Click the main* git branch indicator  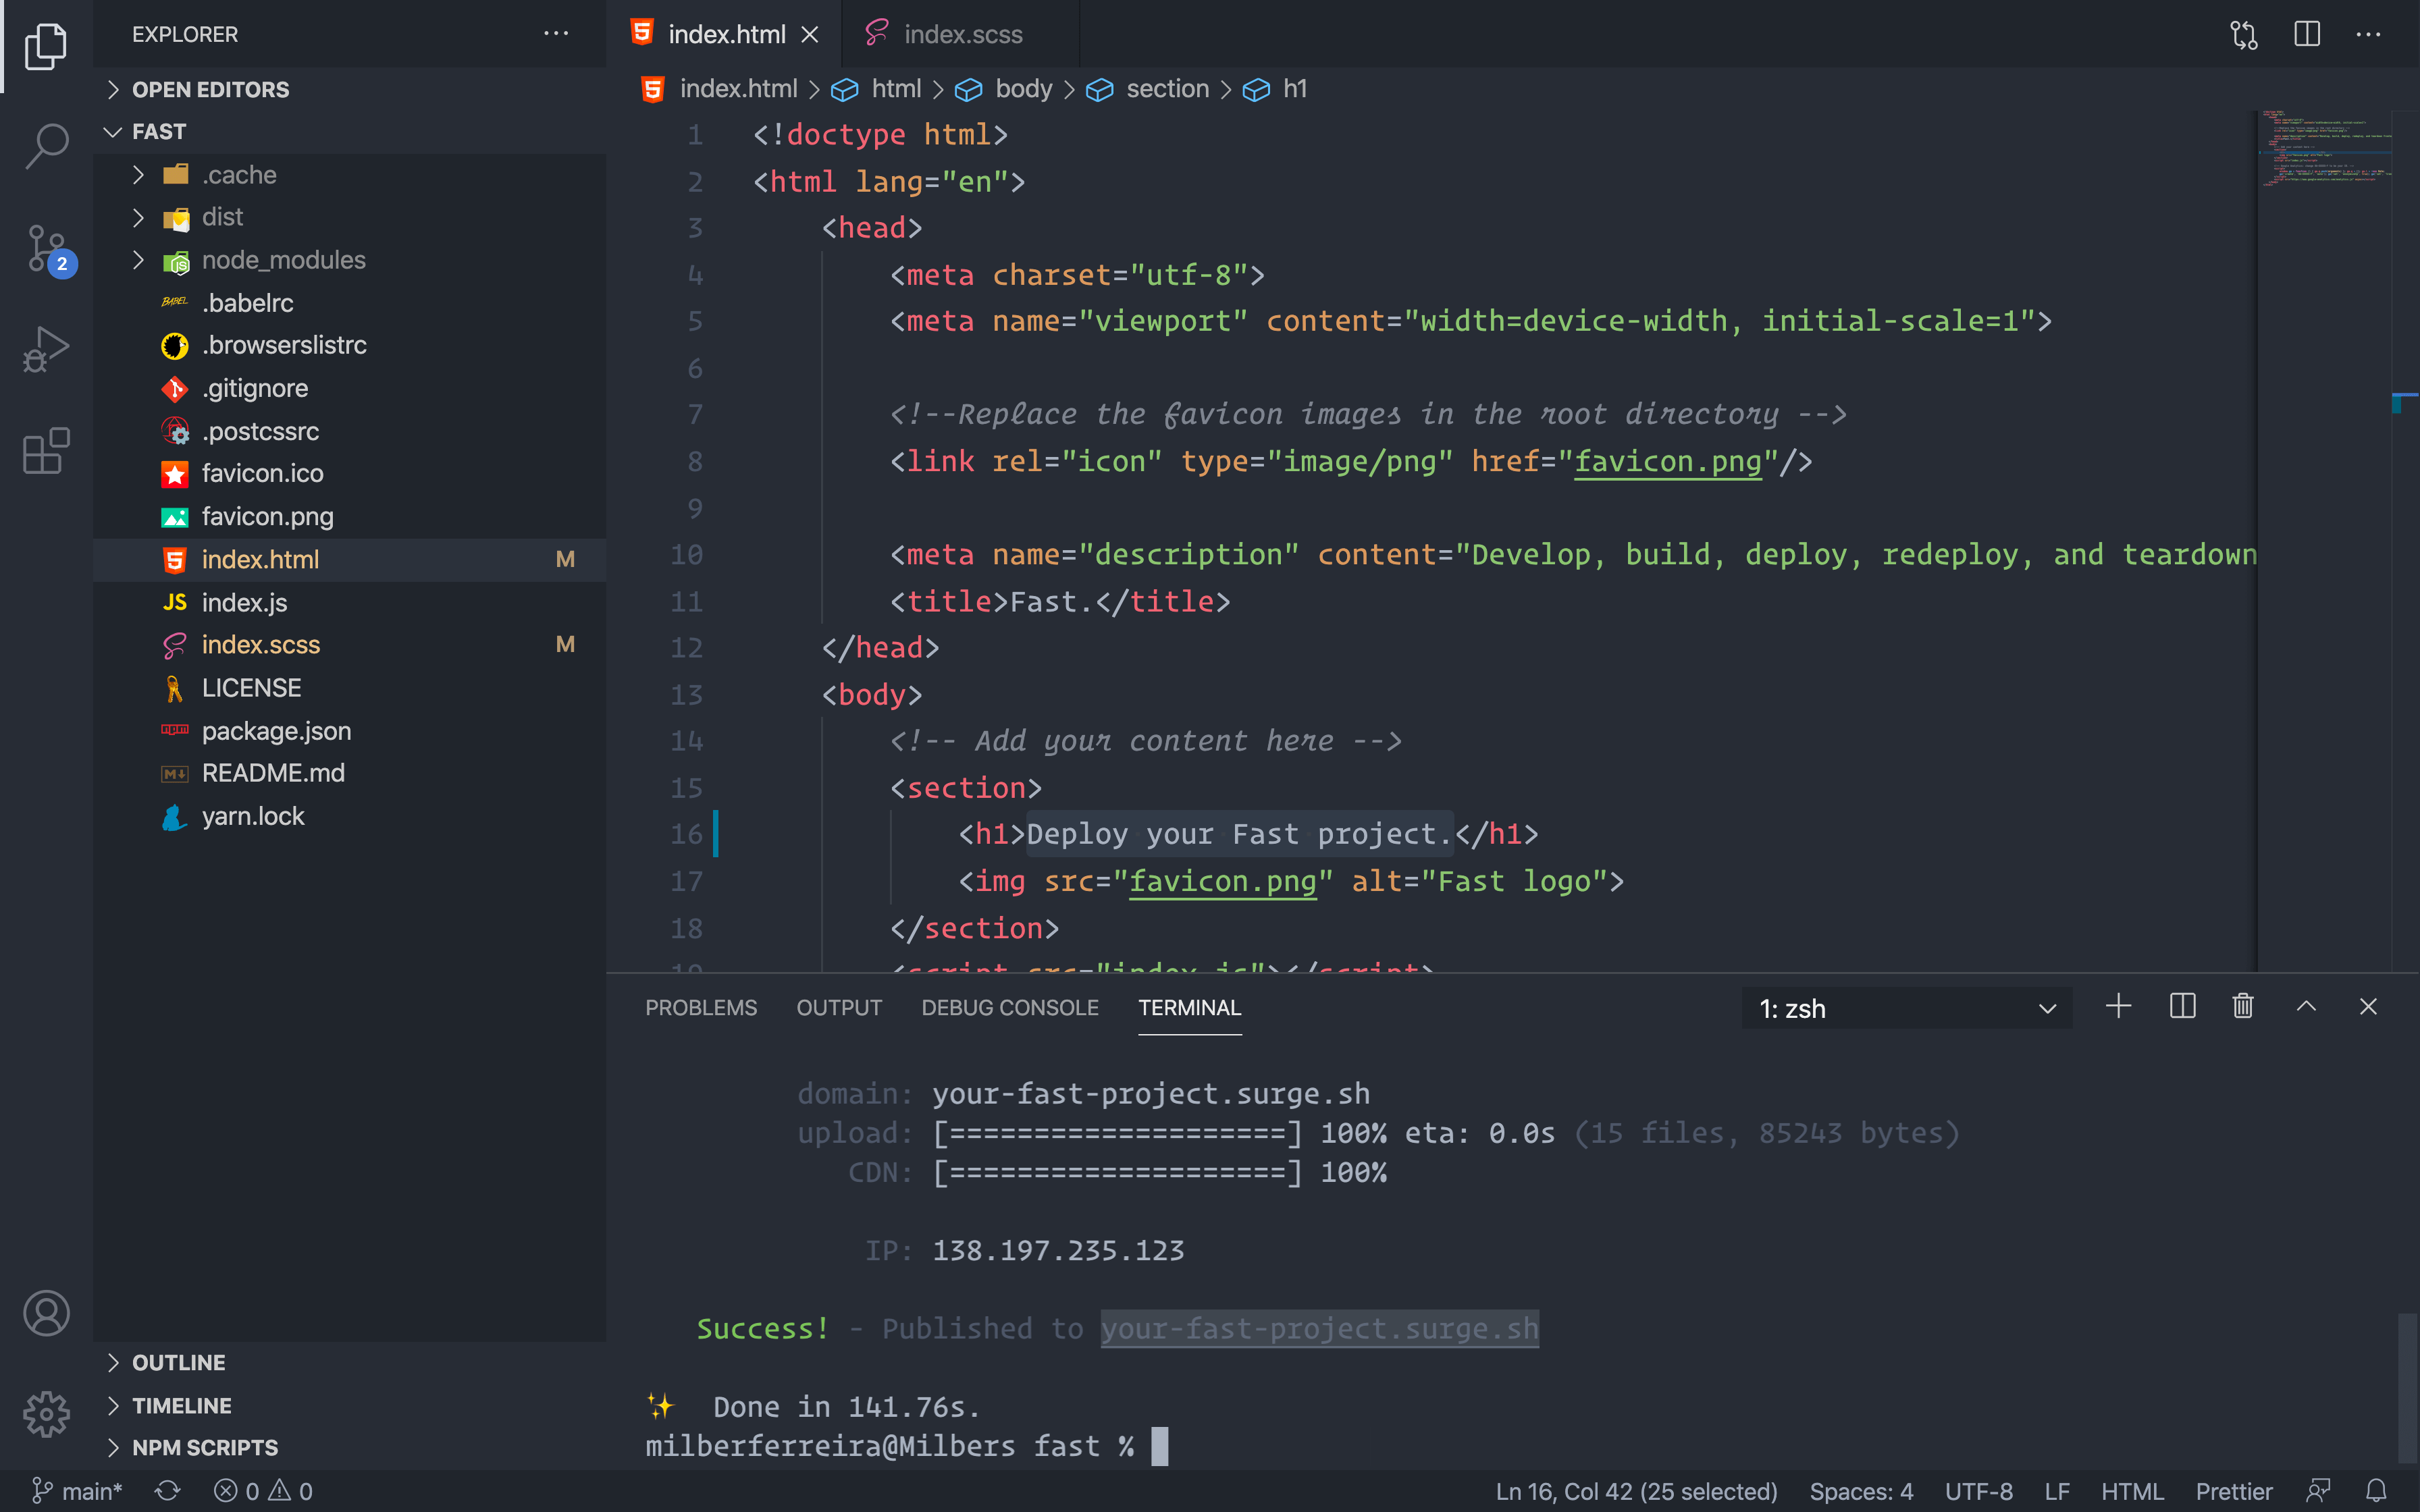pos(78,1491)
